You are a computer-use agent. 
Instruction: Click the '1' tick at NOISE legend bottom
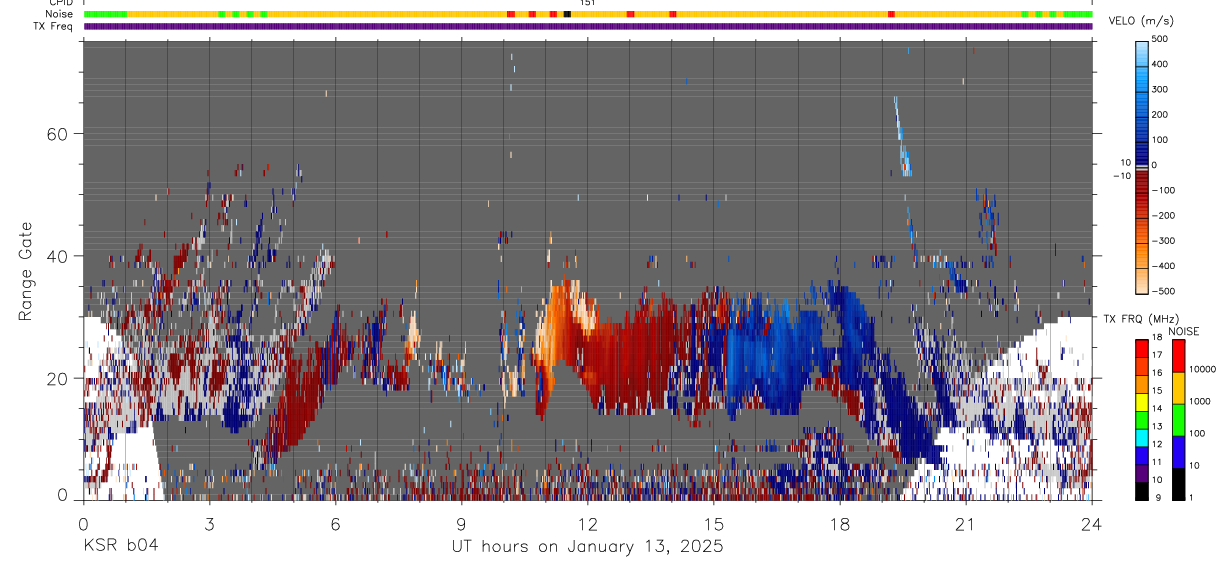(1193, 497)
